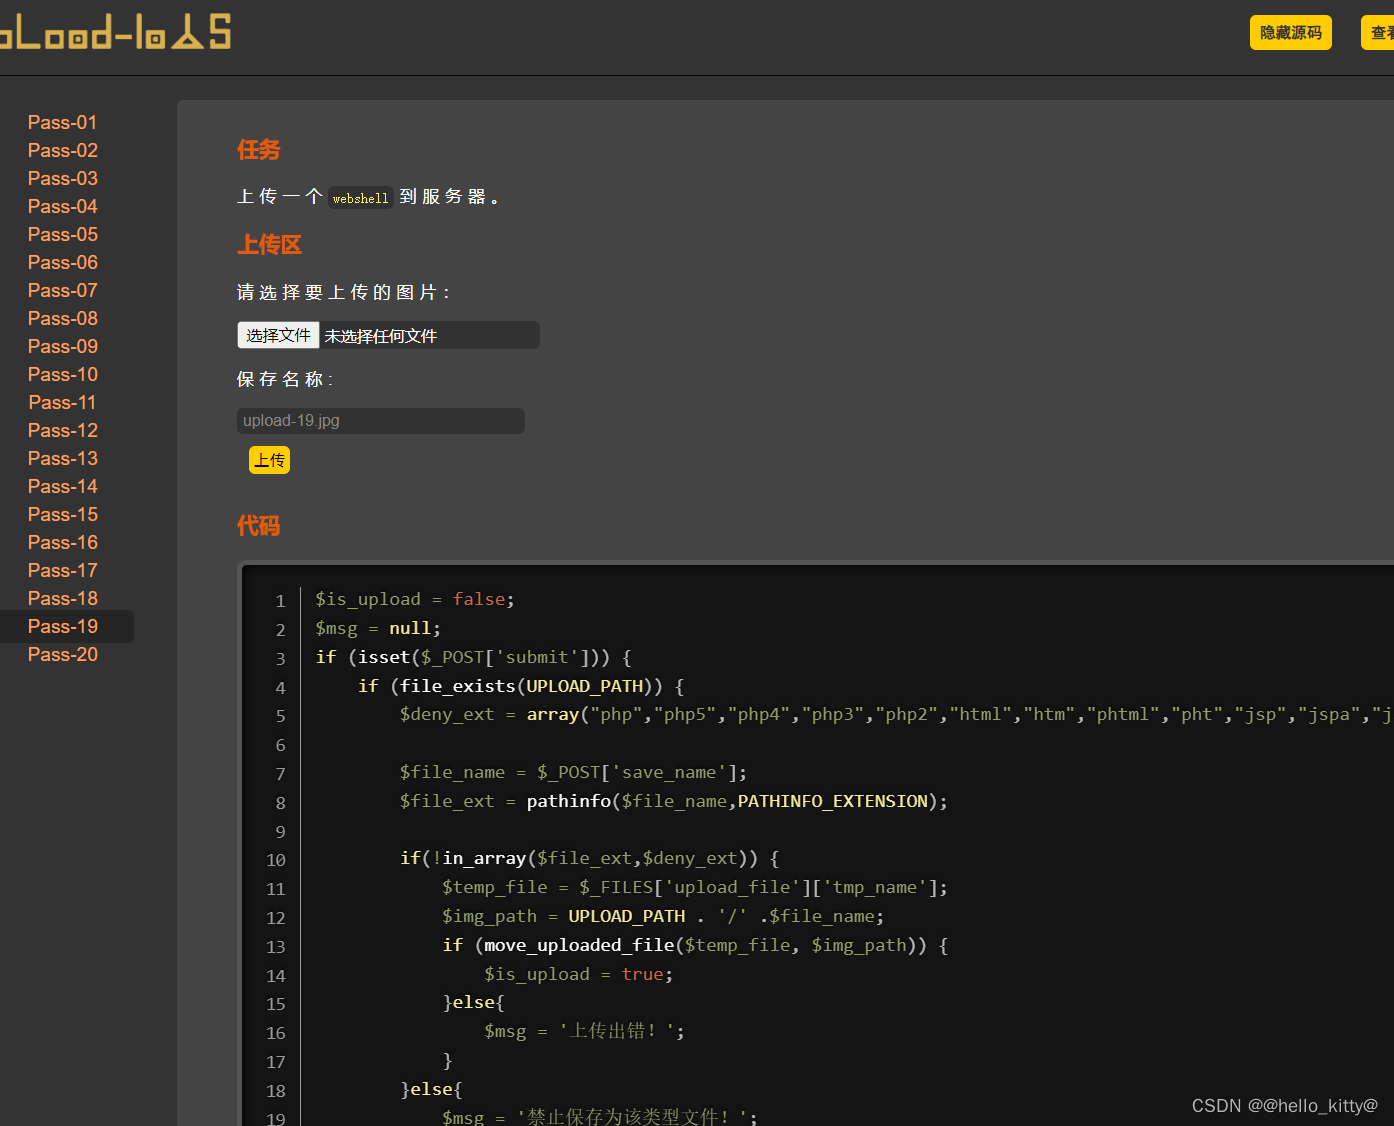Click the 请选择要上传的图片 label
1394x1126 pixels.
click(344, 292)
